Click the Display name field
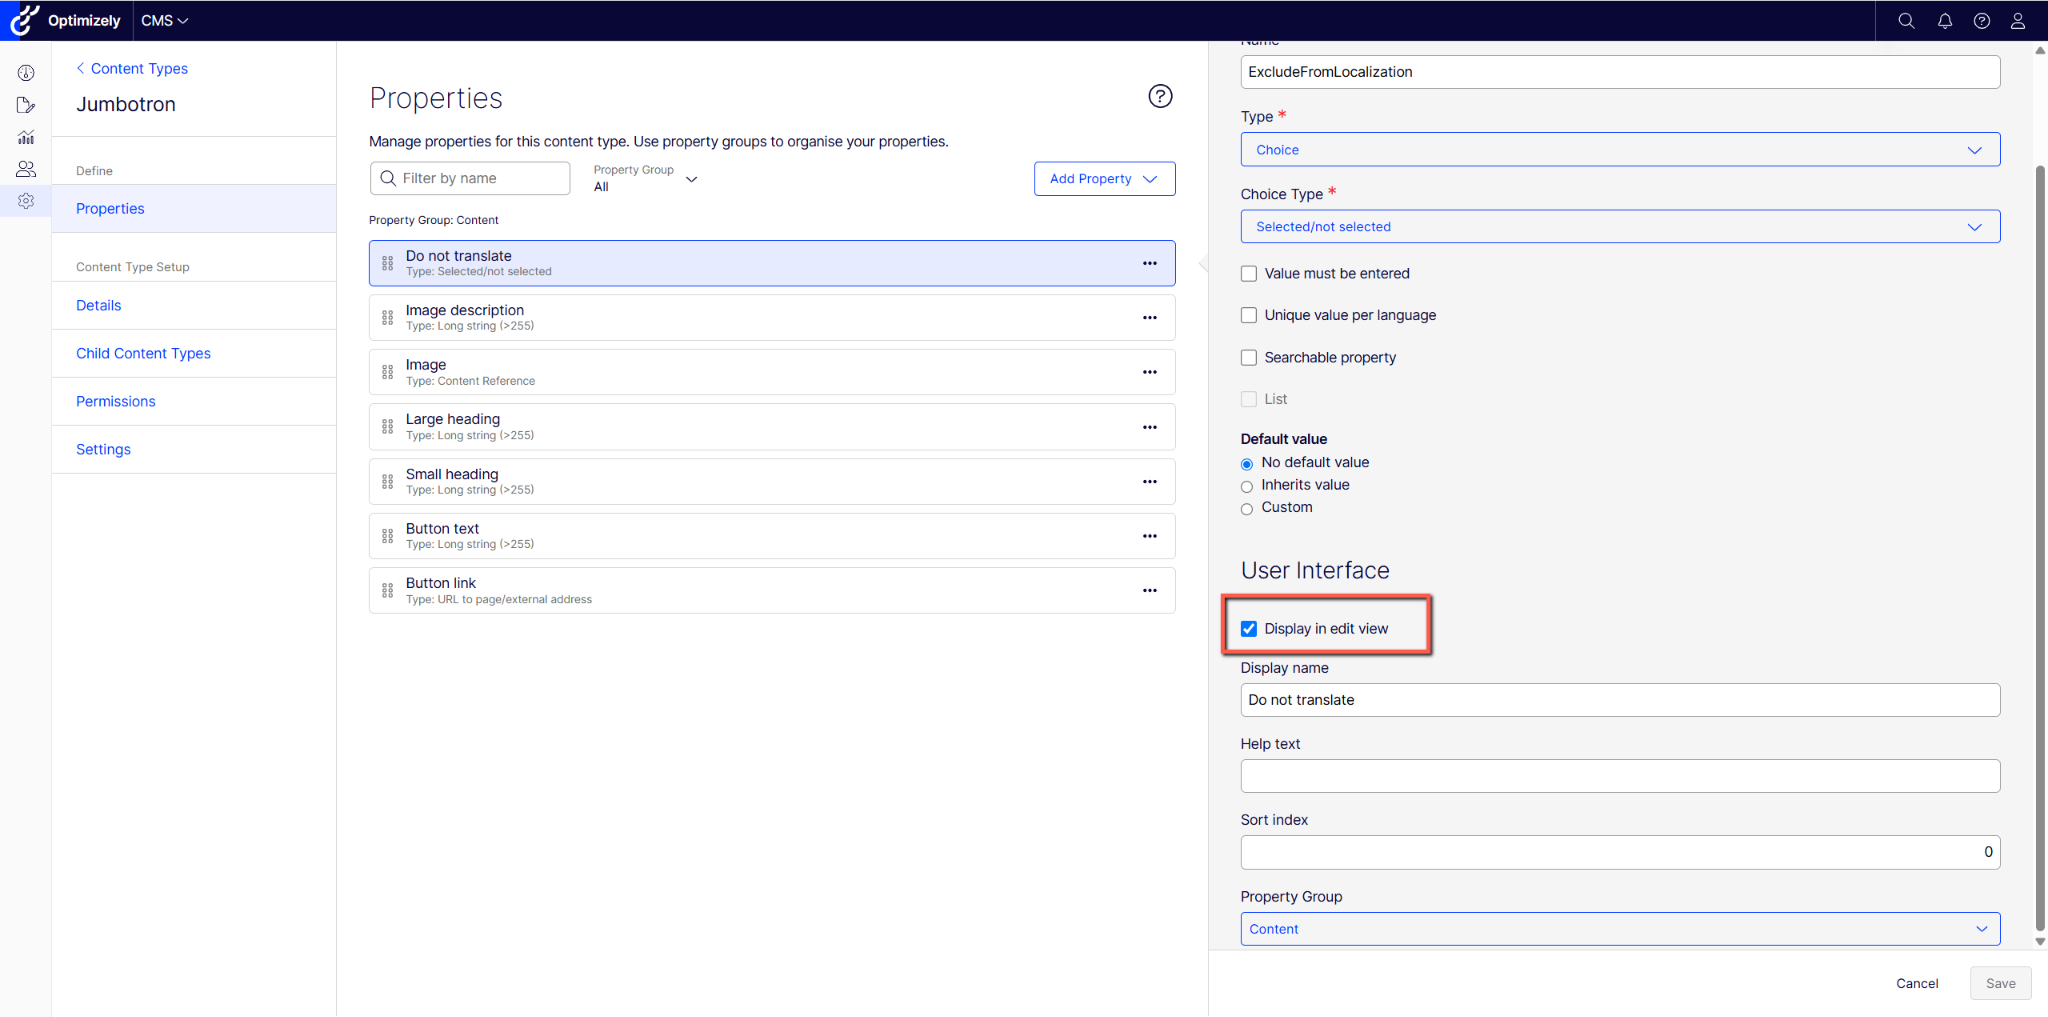 pyautogui.click(x=1620, y=700)
